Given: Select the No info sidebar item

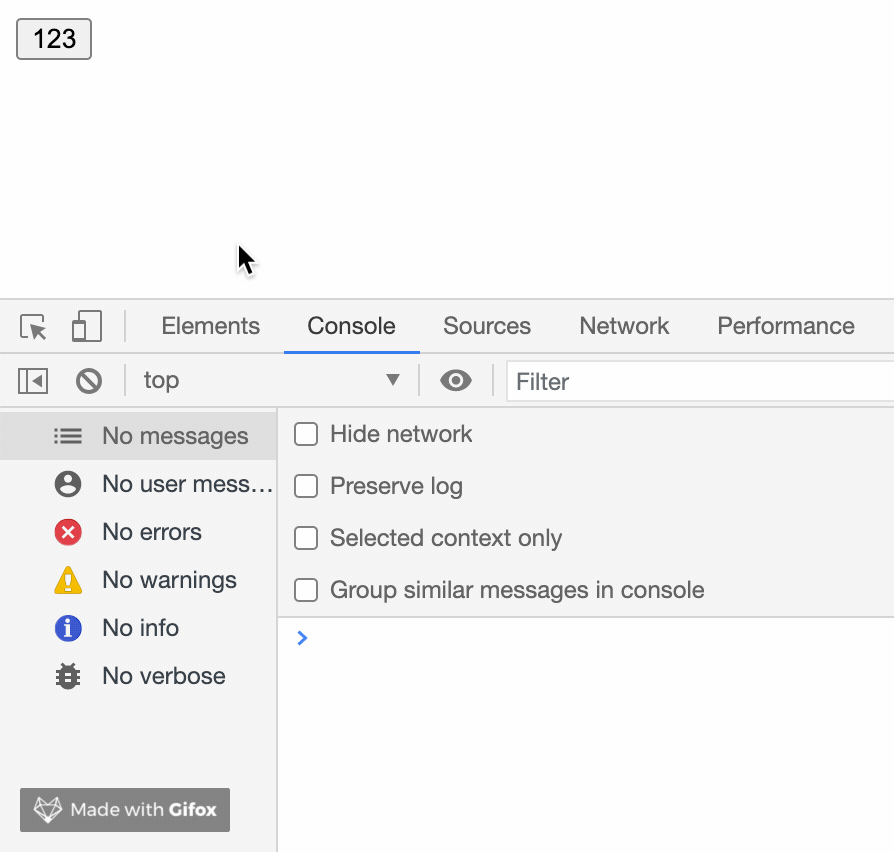Looking at the screenshot, I should (x=139, y=628).
